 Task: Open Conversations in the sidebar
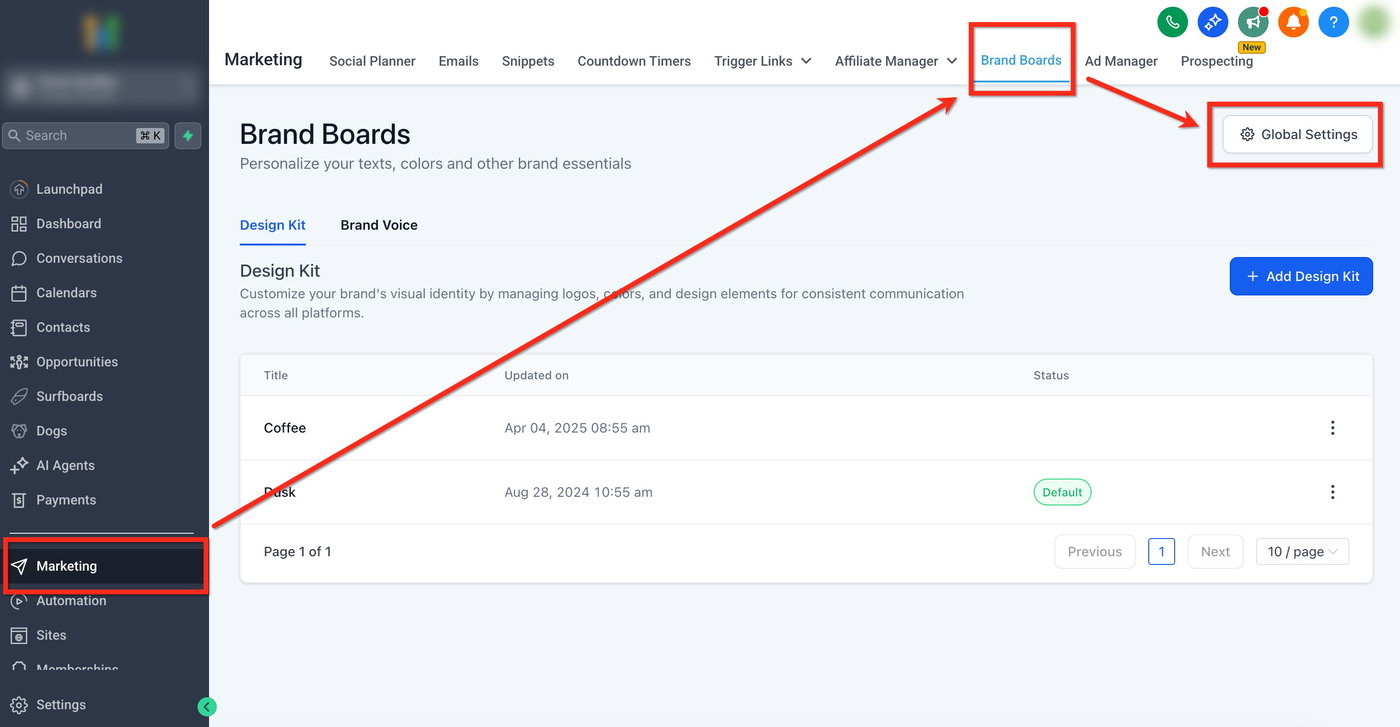79,258
